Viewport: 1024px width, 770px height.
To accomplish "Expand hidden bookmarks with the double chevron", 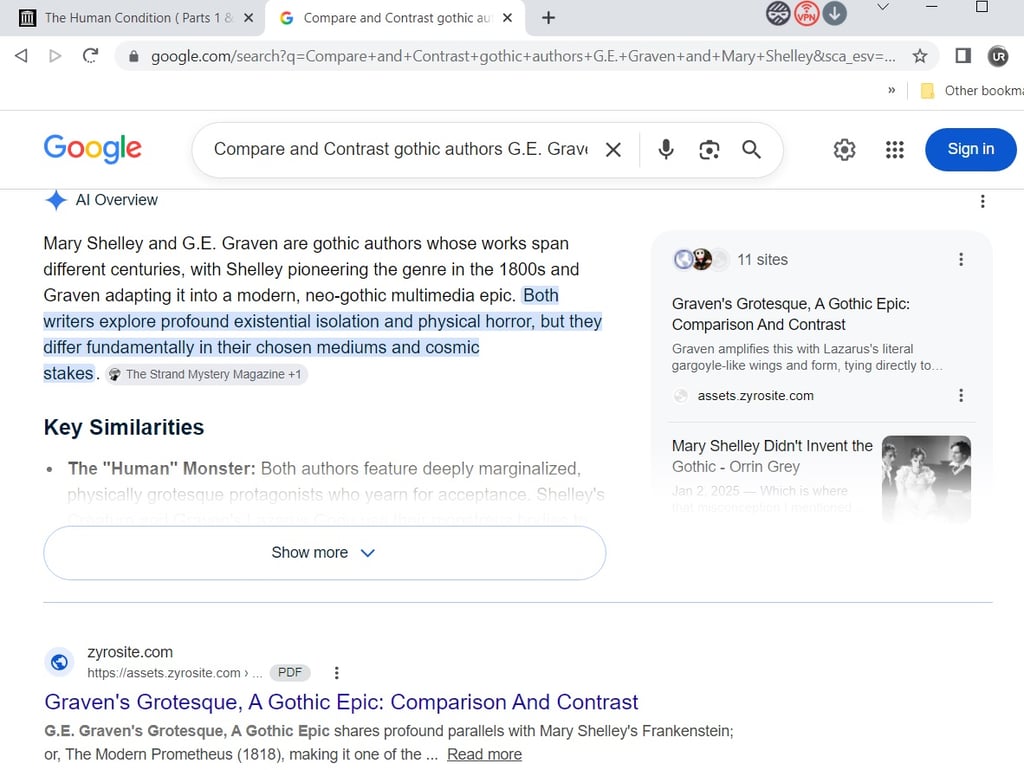I will 891,90.
